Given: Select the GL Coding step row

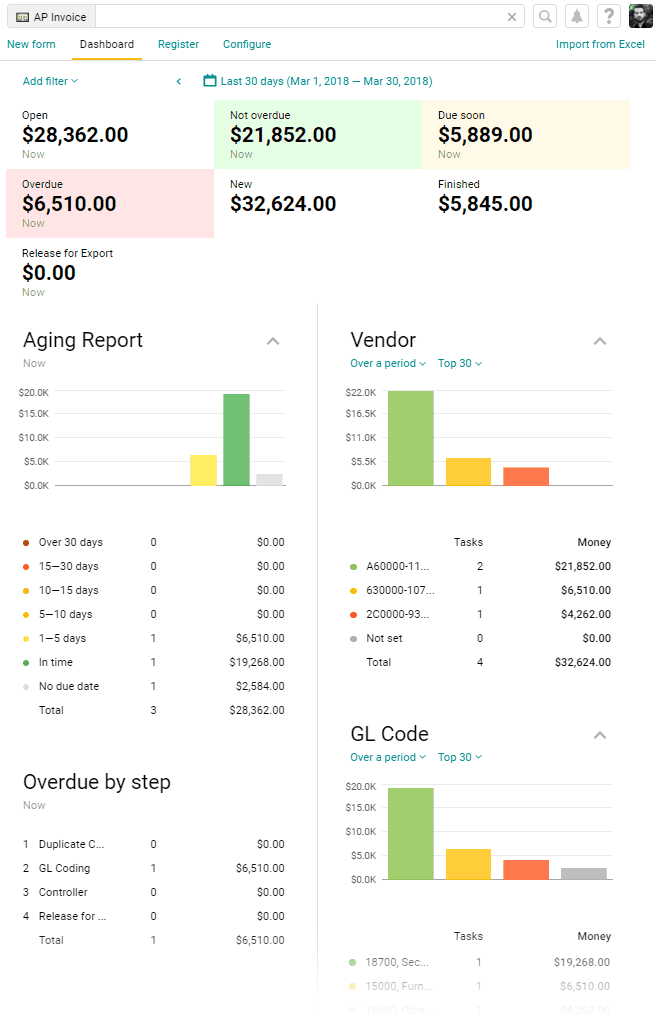Looking at the screenshot, I should [x=154, y=869].
